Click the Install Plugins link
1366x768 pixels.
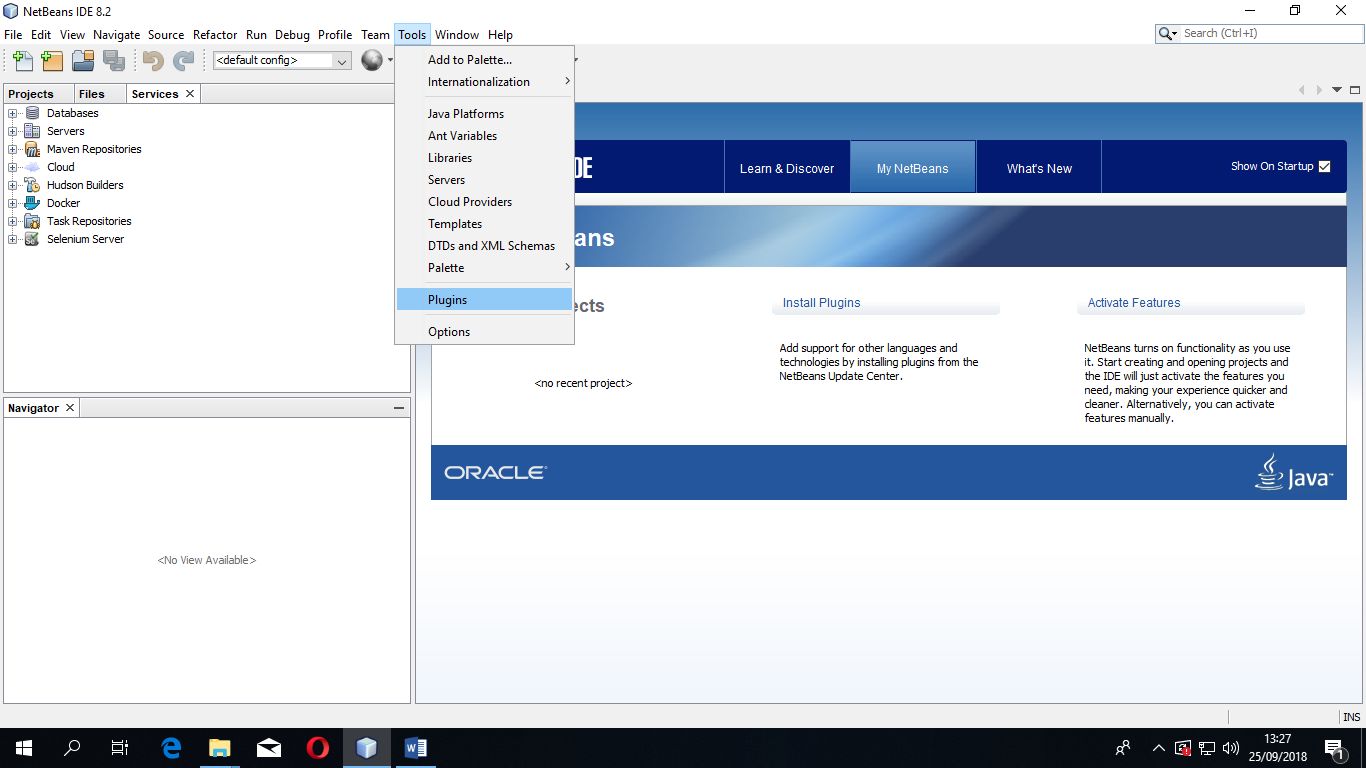coord(821,303)
